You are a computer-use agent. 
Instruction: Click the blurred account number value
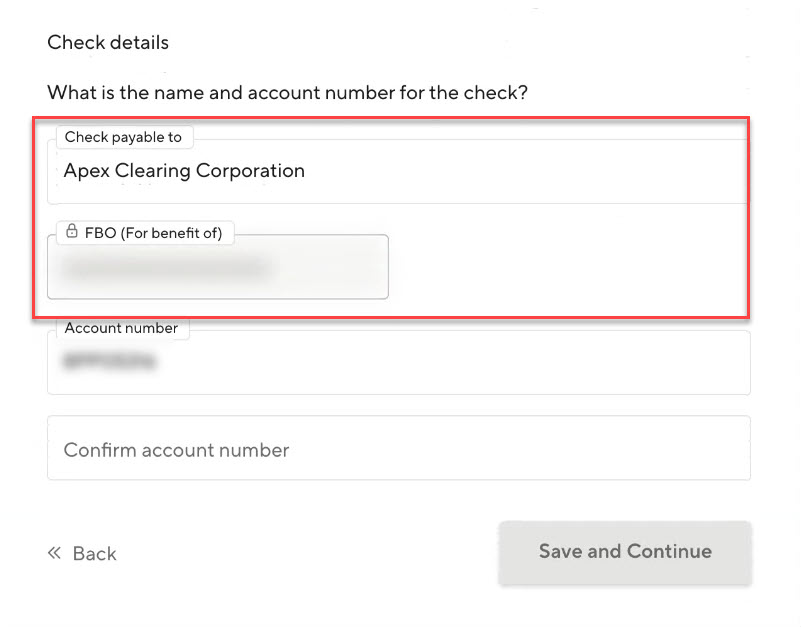pos(110,363)
